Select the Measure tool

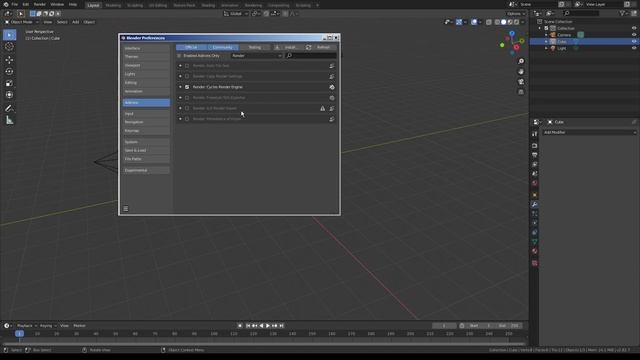[9, 120]
